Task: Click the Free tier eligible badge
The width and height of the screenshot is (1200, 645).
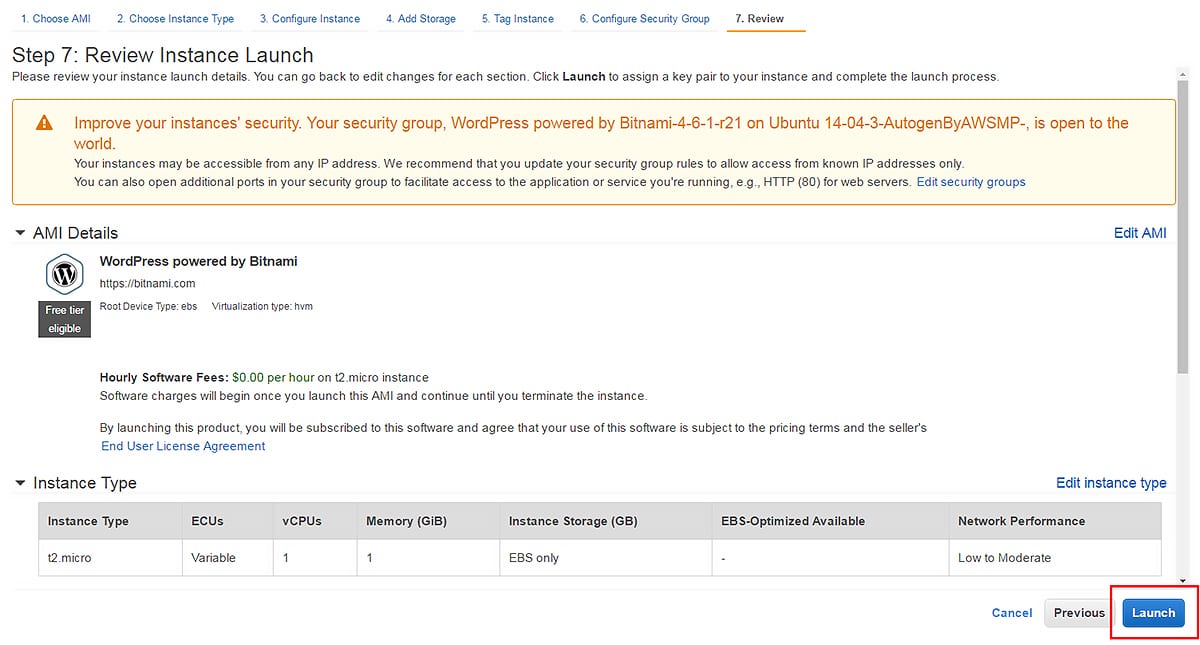Action: point(64,319)
